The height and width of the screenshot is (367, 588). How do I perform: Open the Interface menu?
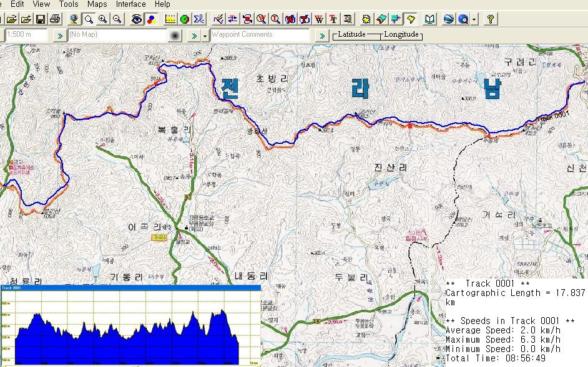coord(130,4)
